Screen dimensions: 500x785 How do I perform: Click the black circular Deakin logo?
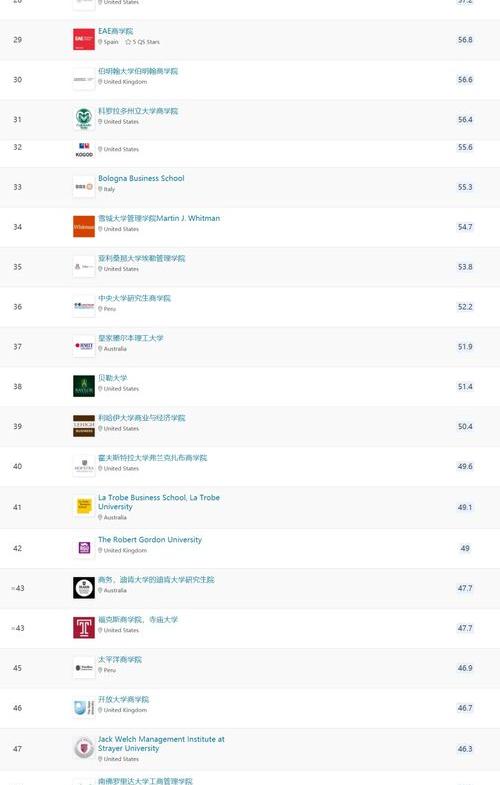(84, 588)
